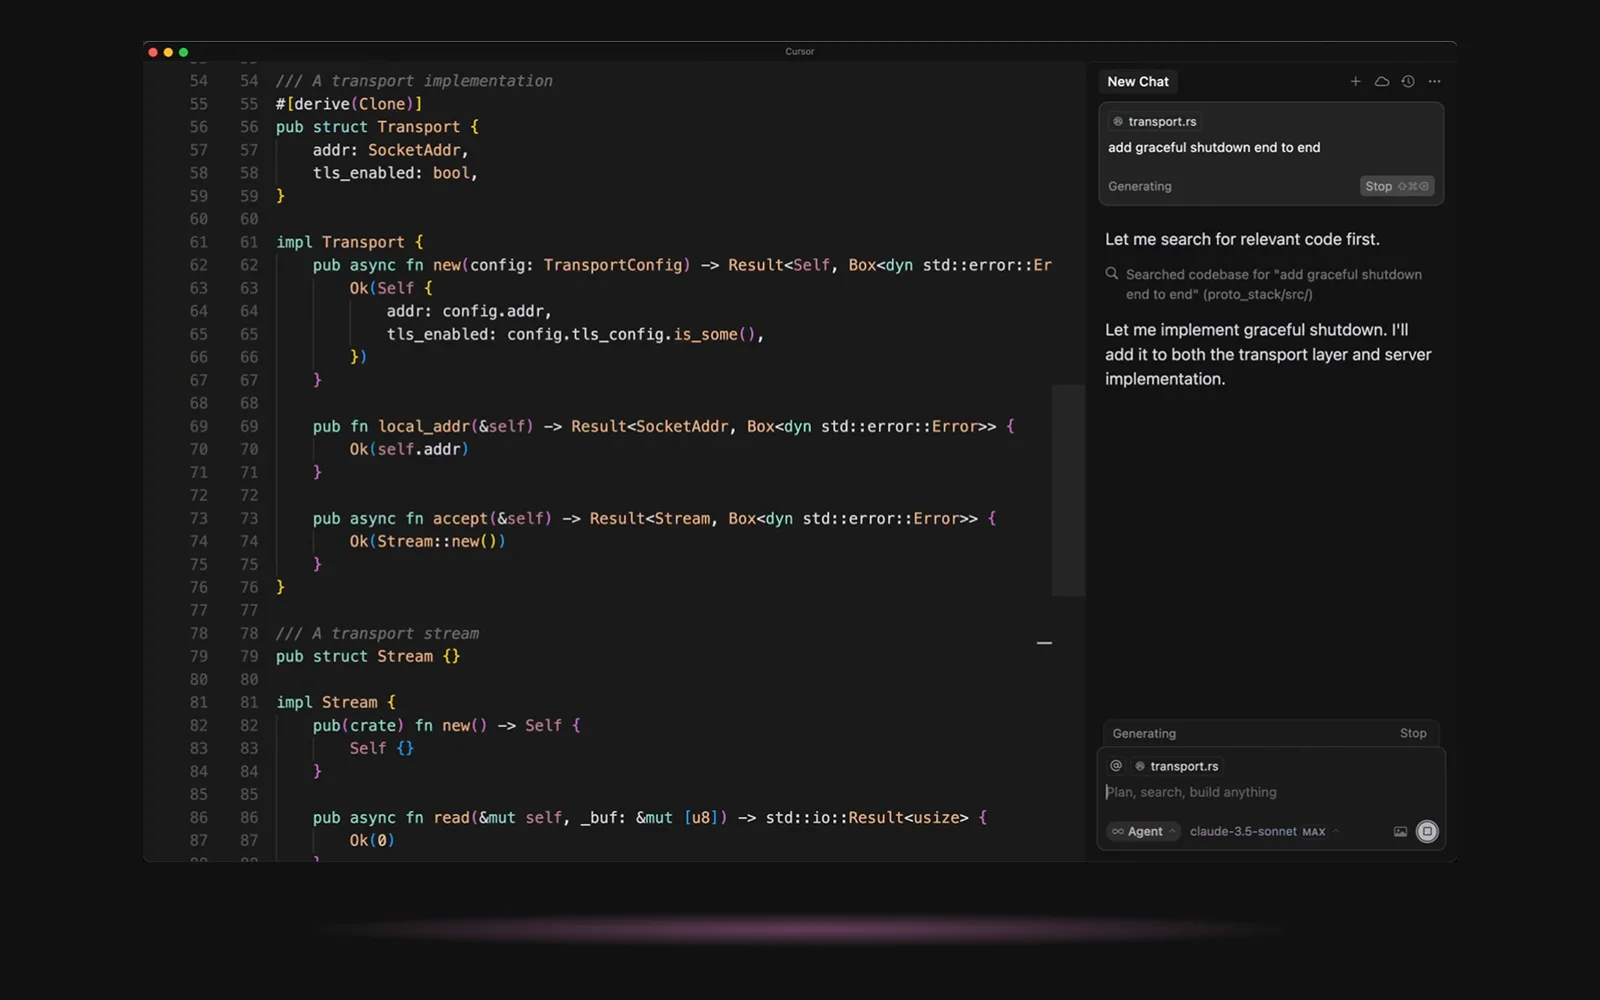Switch to the New Chat tab
Image resolution: width=1600 pixels, height=1000 pixels.
(1138, 82)
